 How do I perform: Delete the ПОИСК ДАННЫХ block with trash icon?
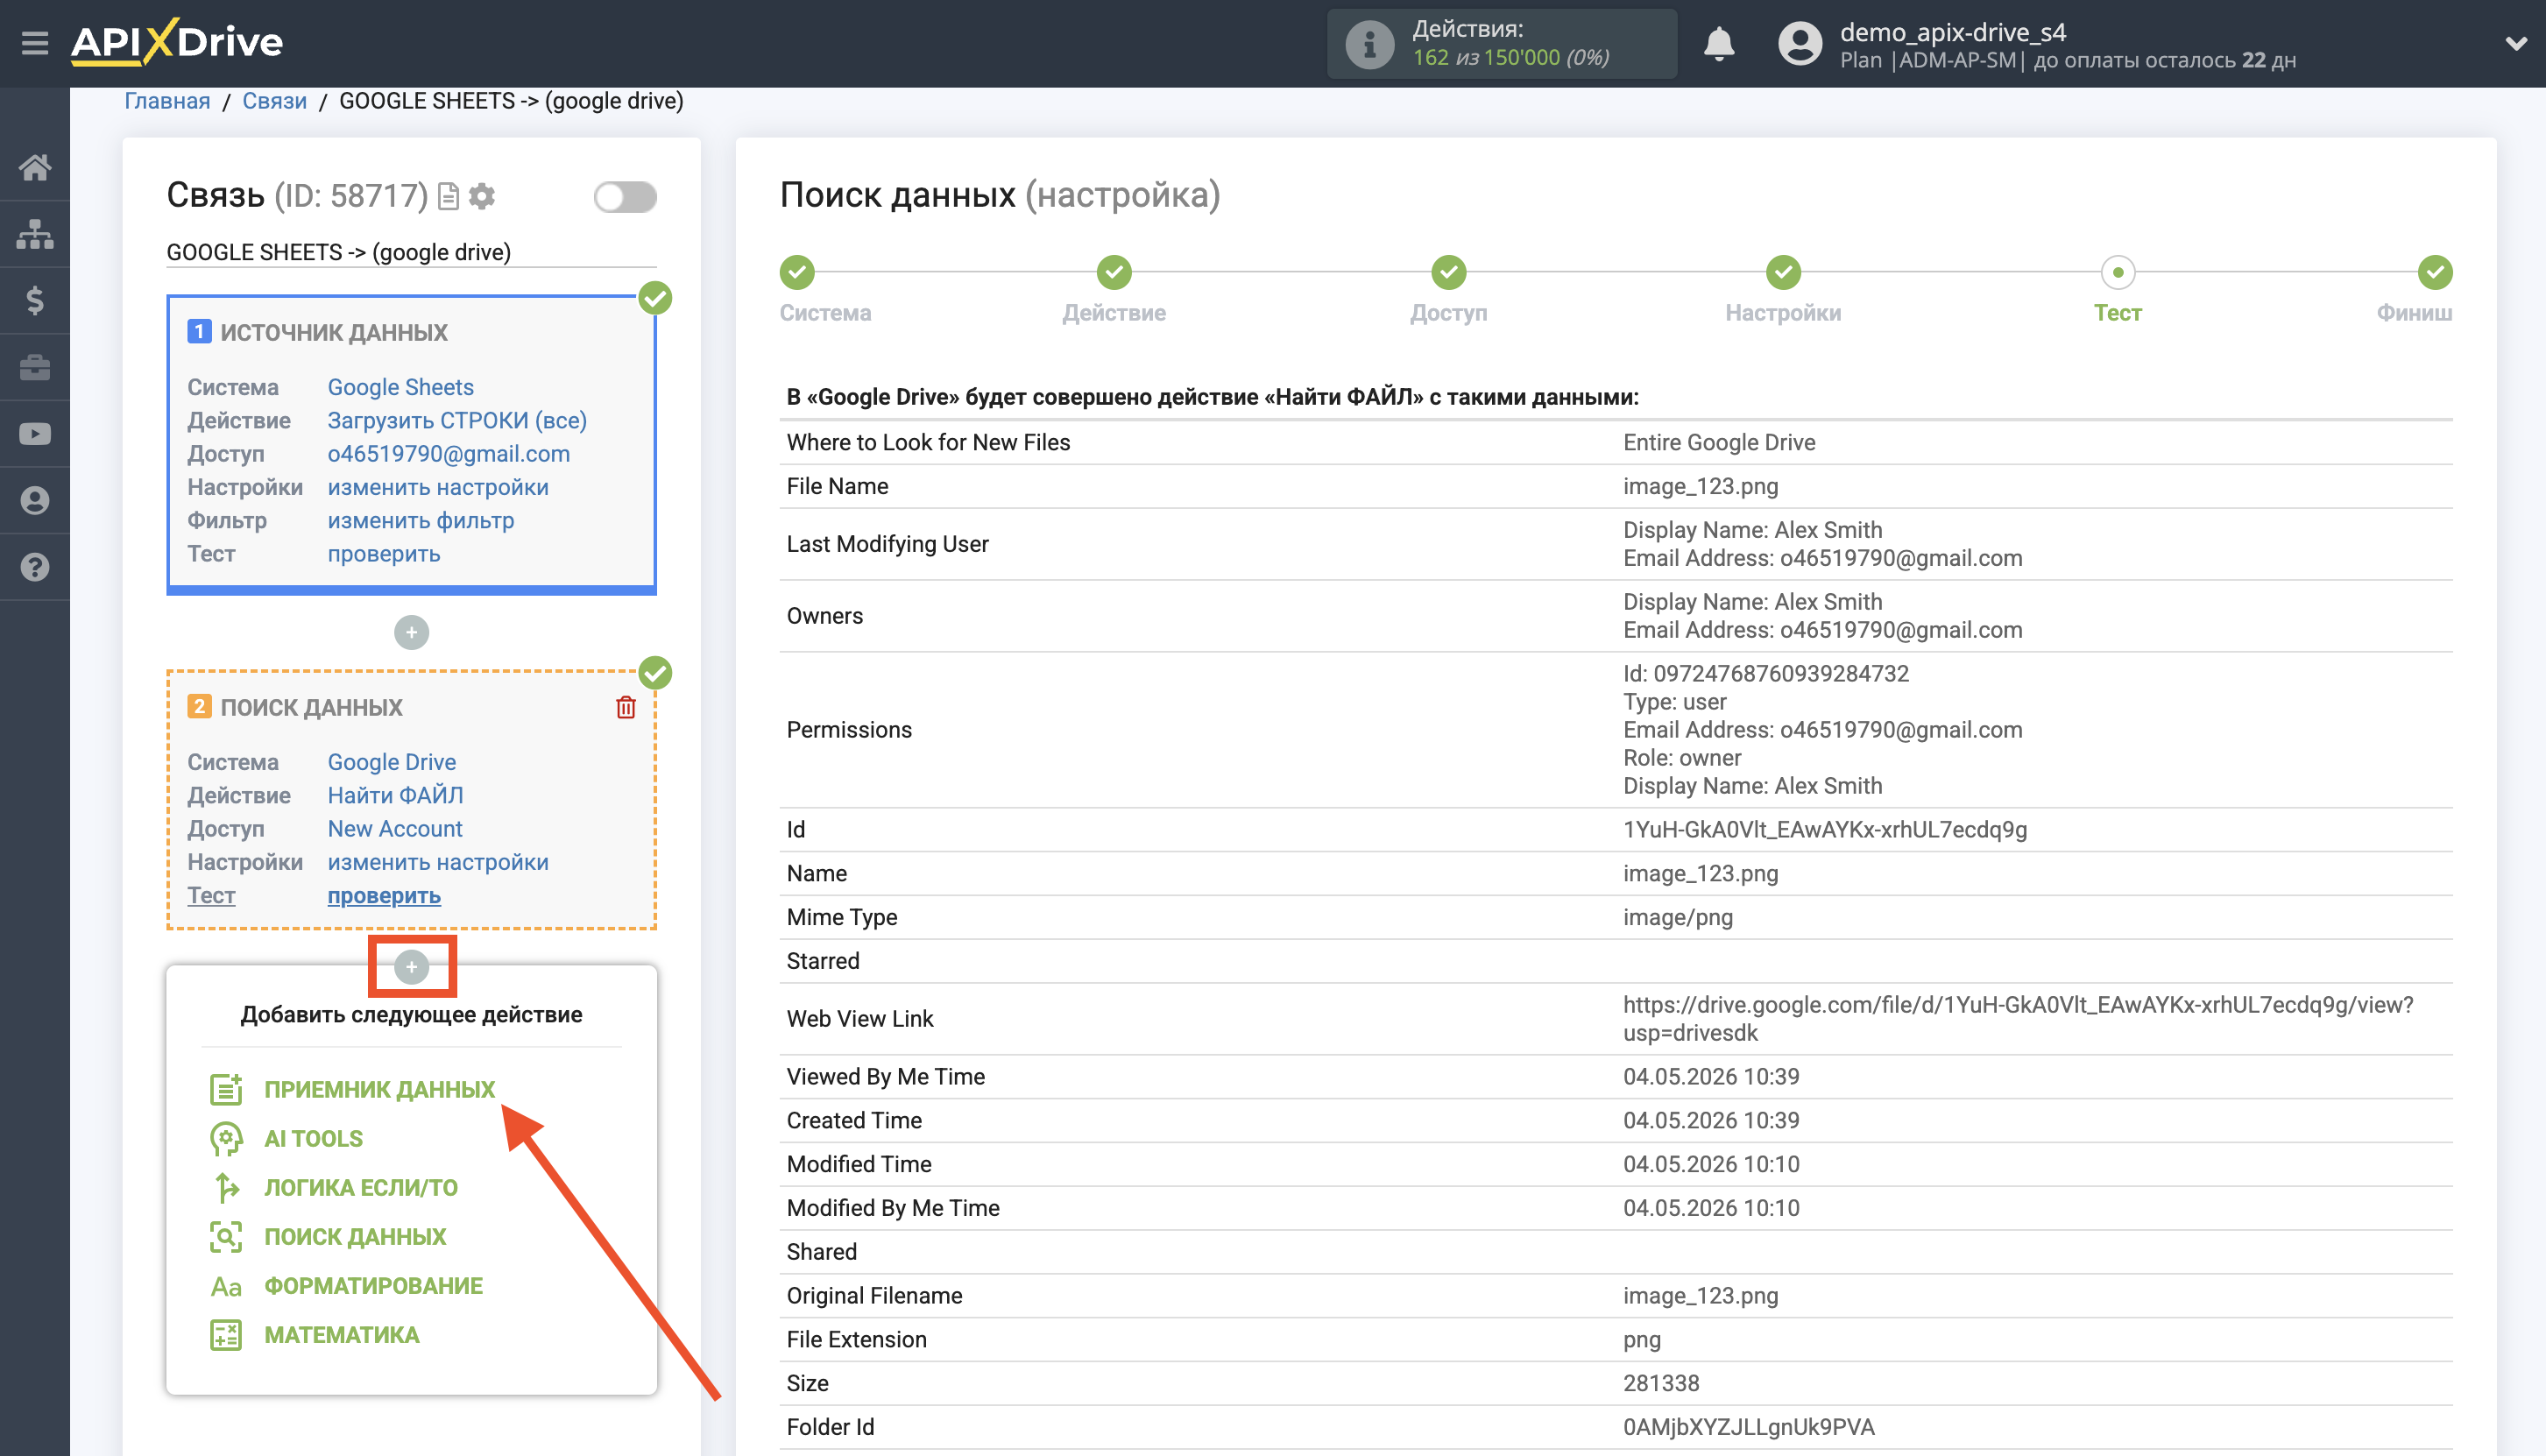626,707
